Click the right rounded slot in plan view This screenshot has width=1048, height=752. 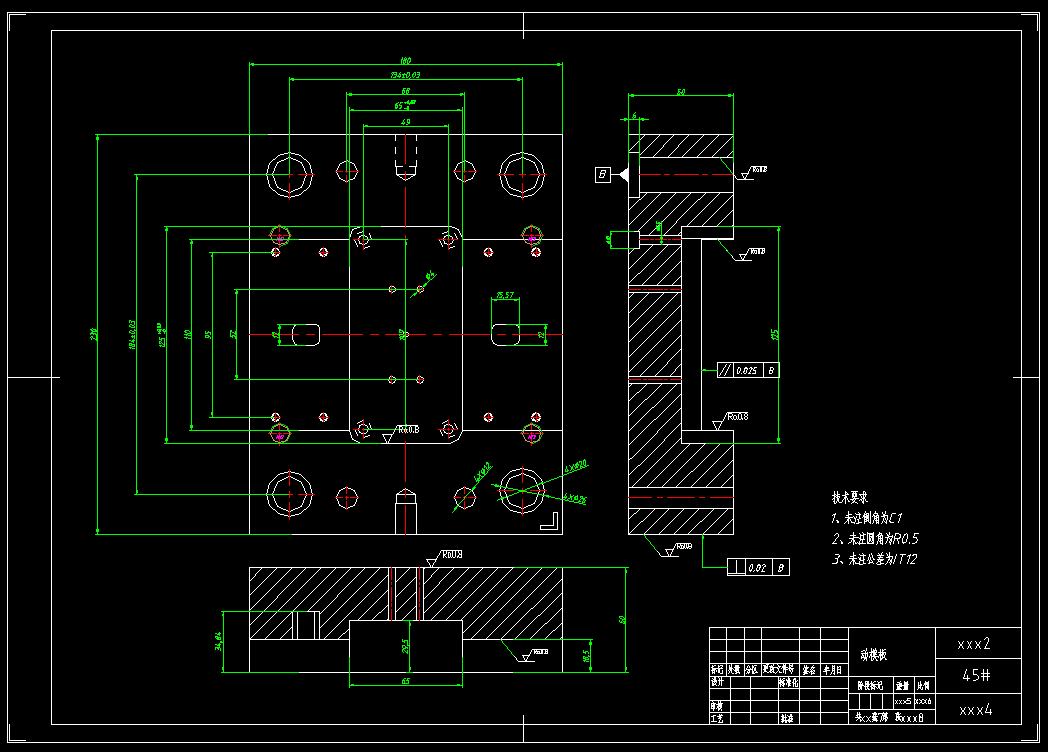click(x=506, y=334)
